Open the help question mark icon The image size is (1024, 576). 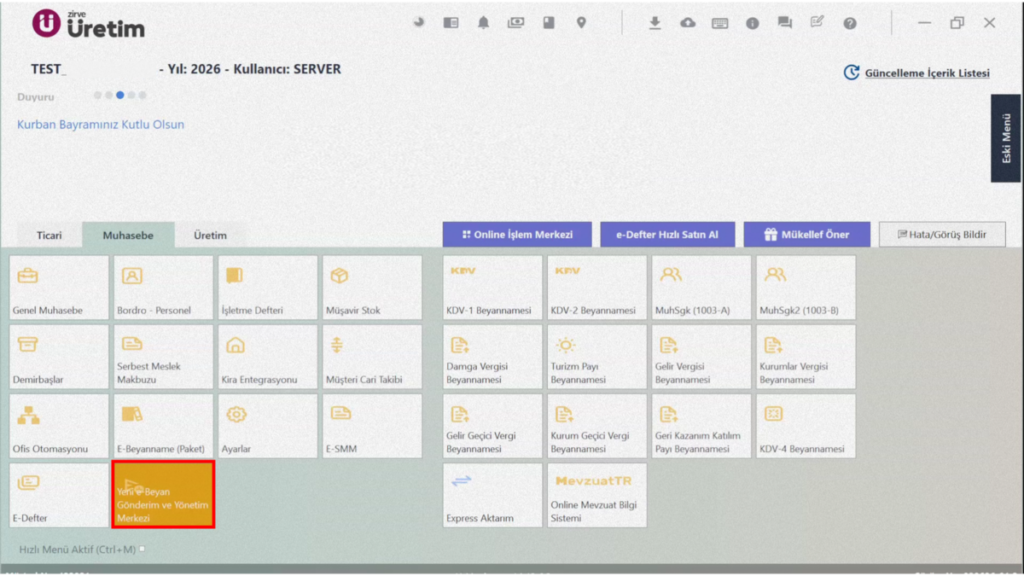(x=850, y=24)
